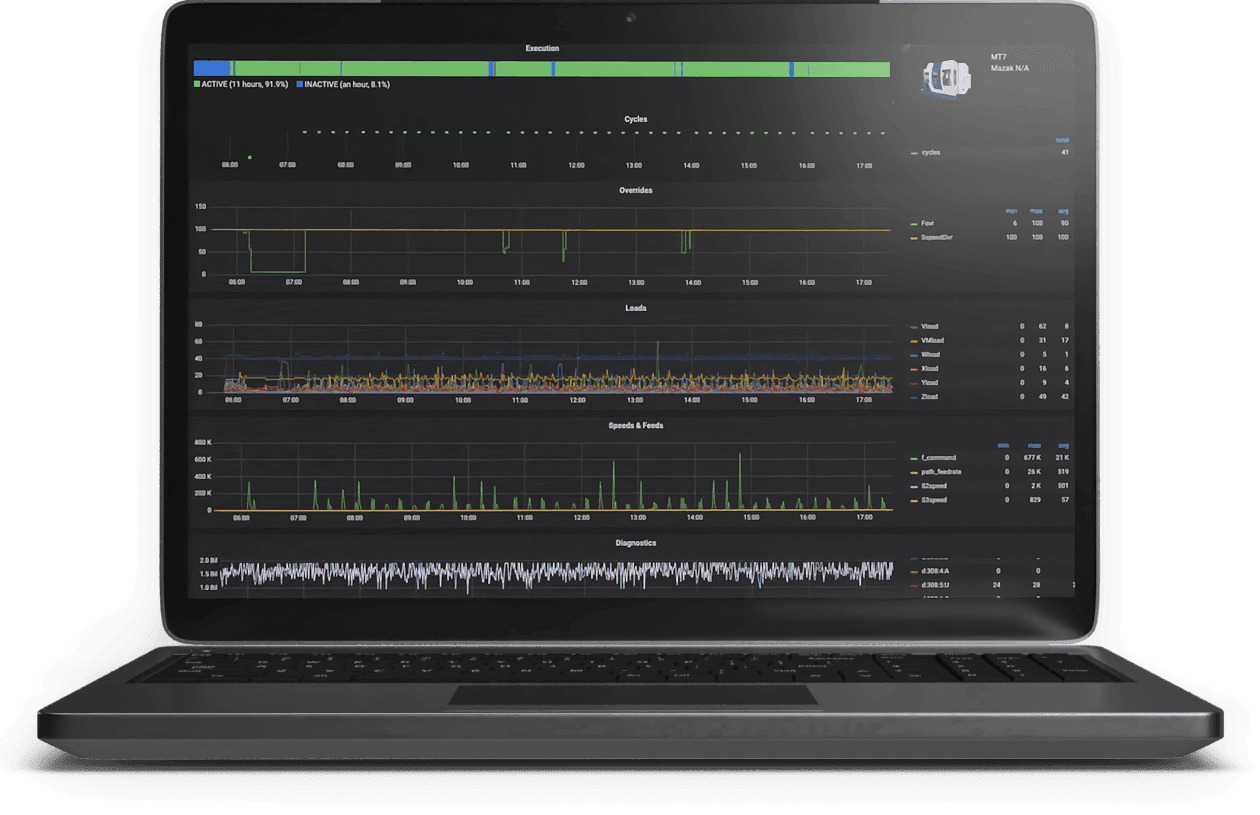
Task: Open the Loads panel title menu
Action: point(635,308)
